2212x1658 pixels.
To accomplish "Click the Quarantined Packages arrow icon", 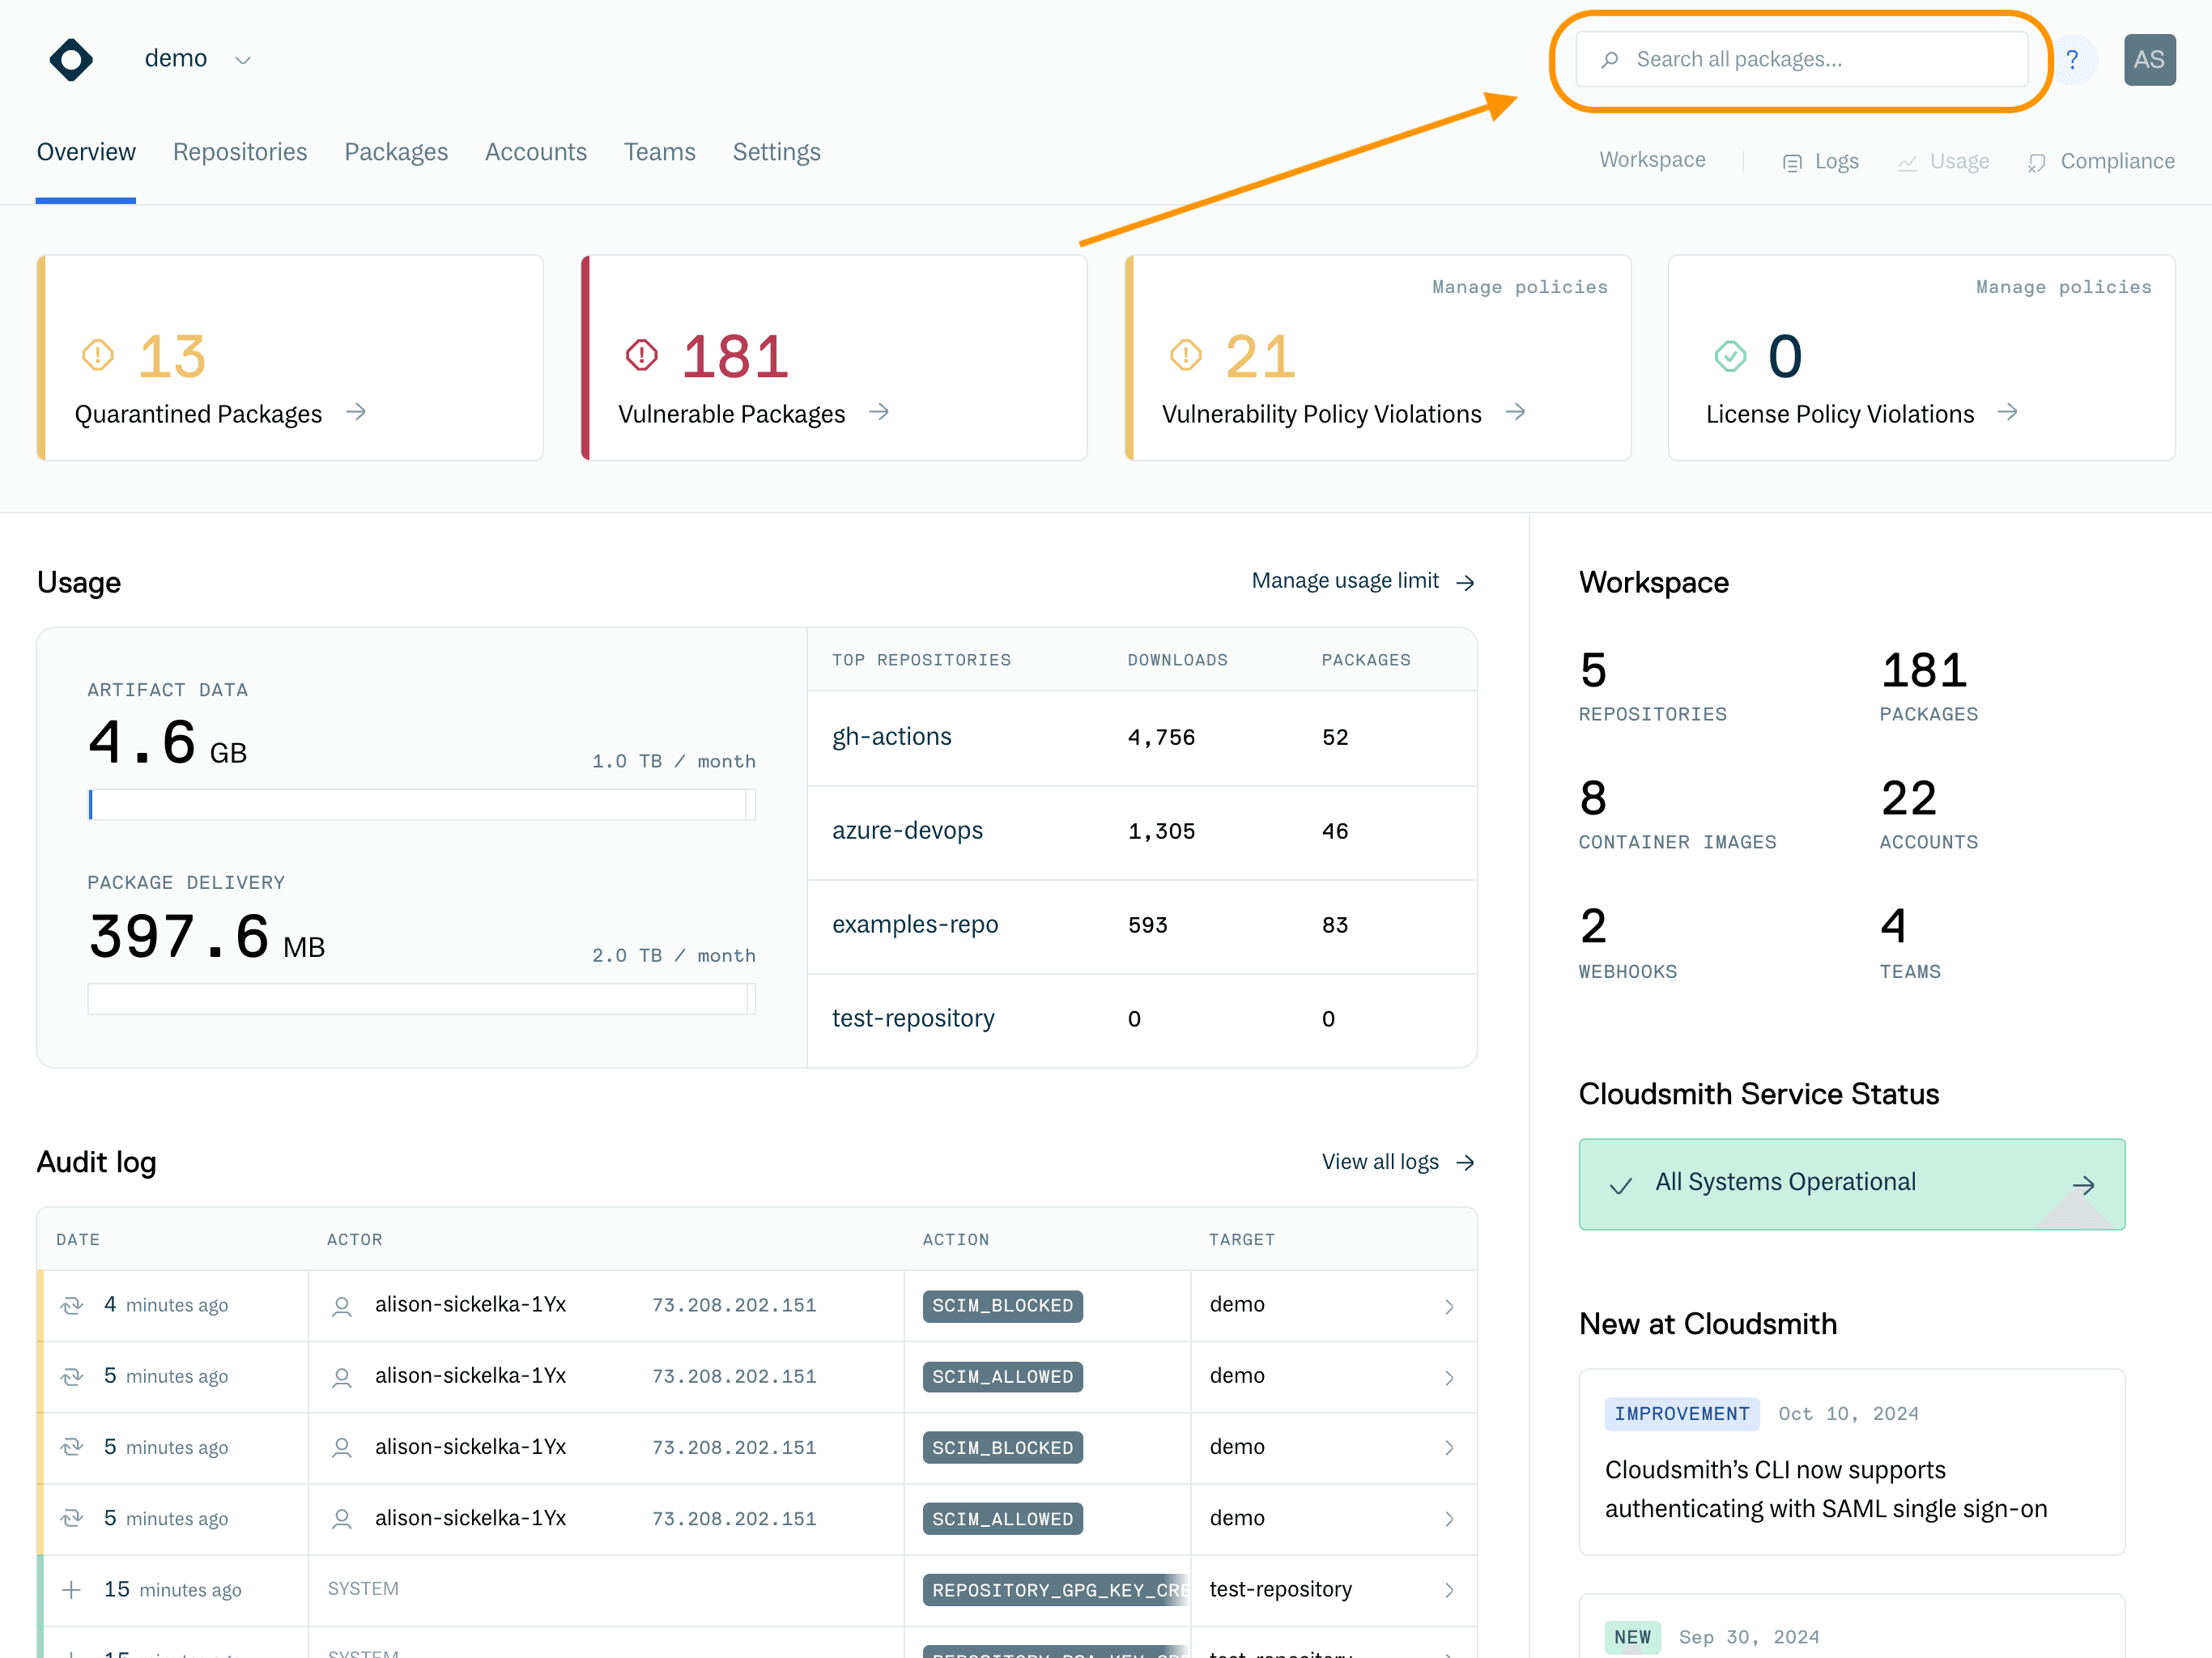I will [356, 412].
